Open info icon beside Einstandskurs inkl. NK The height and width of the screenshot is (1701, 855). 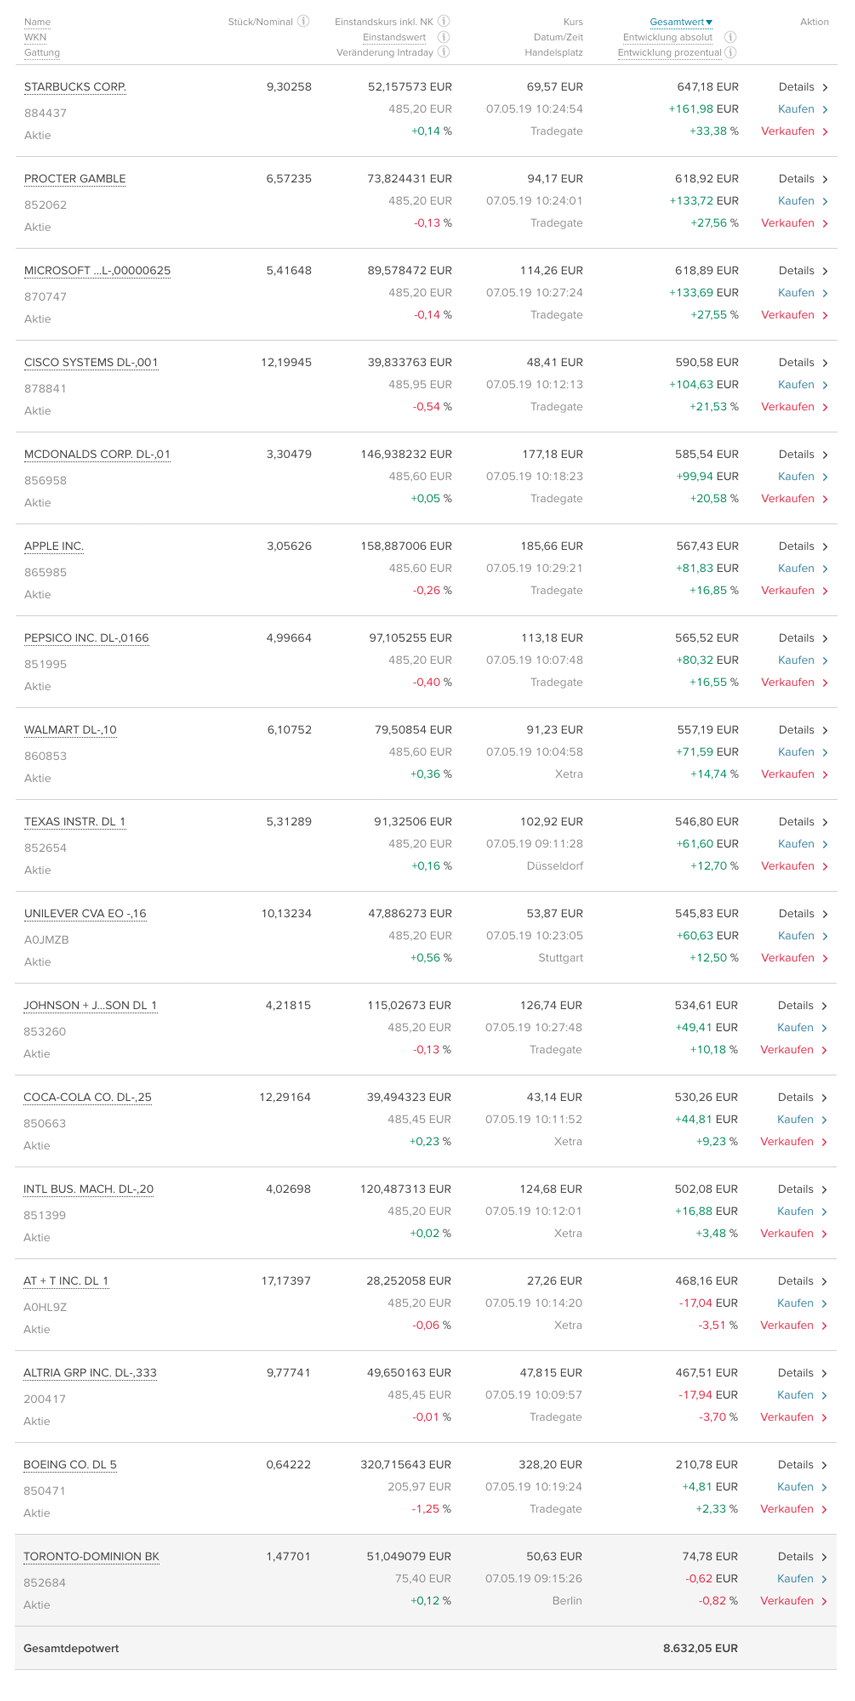click(444, 21)
